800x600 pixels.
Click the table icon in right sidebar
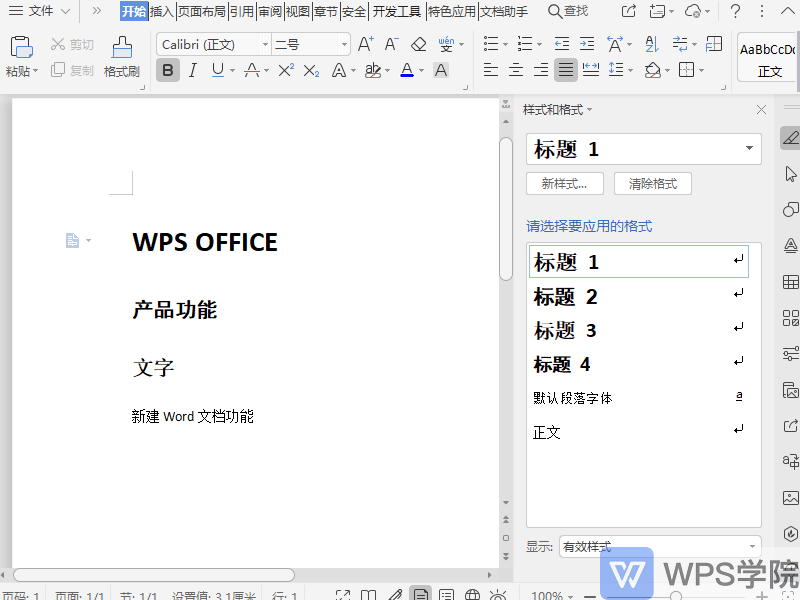coord(790,282)
